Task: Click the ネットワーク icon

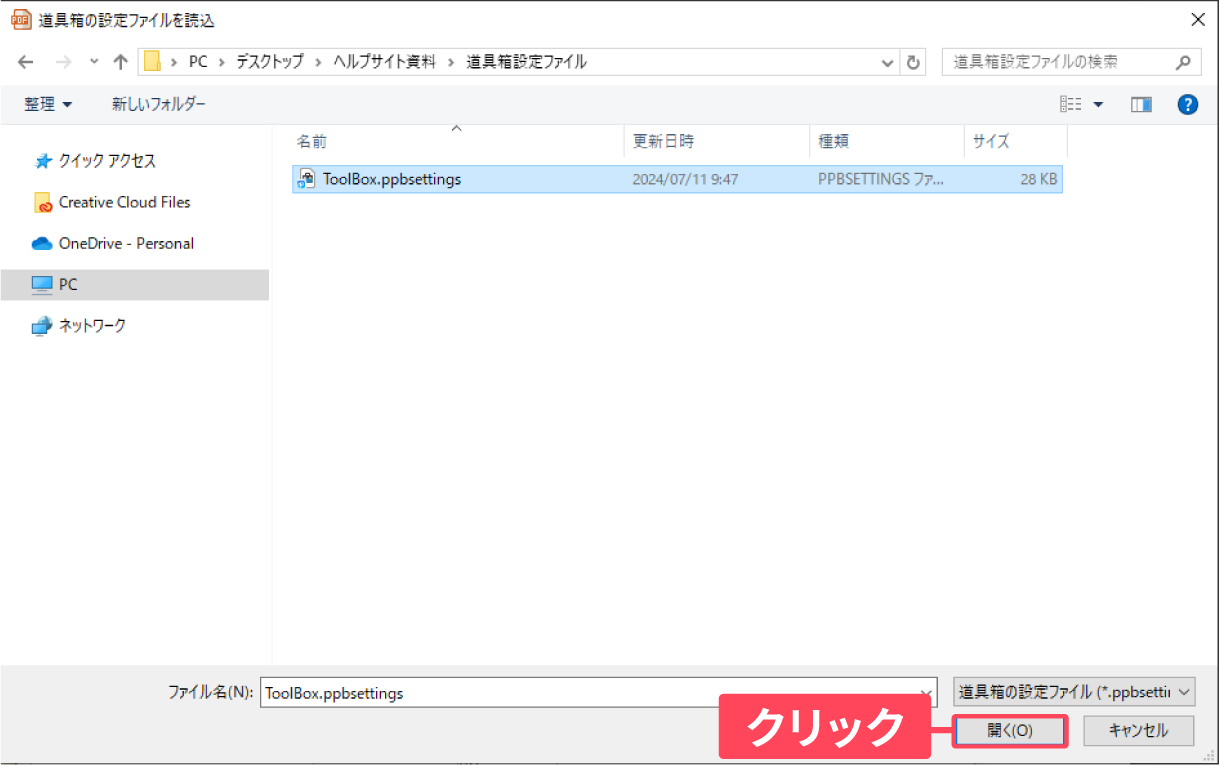Action: click(x=42, y=326)
